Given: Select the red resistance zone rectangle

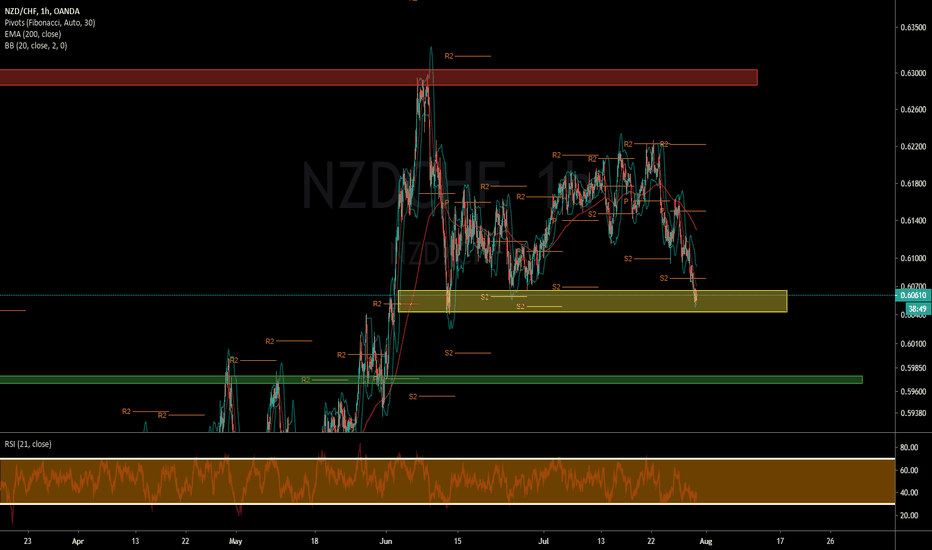Looking at the screenshot, I should 379,77.
